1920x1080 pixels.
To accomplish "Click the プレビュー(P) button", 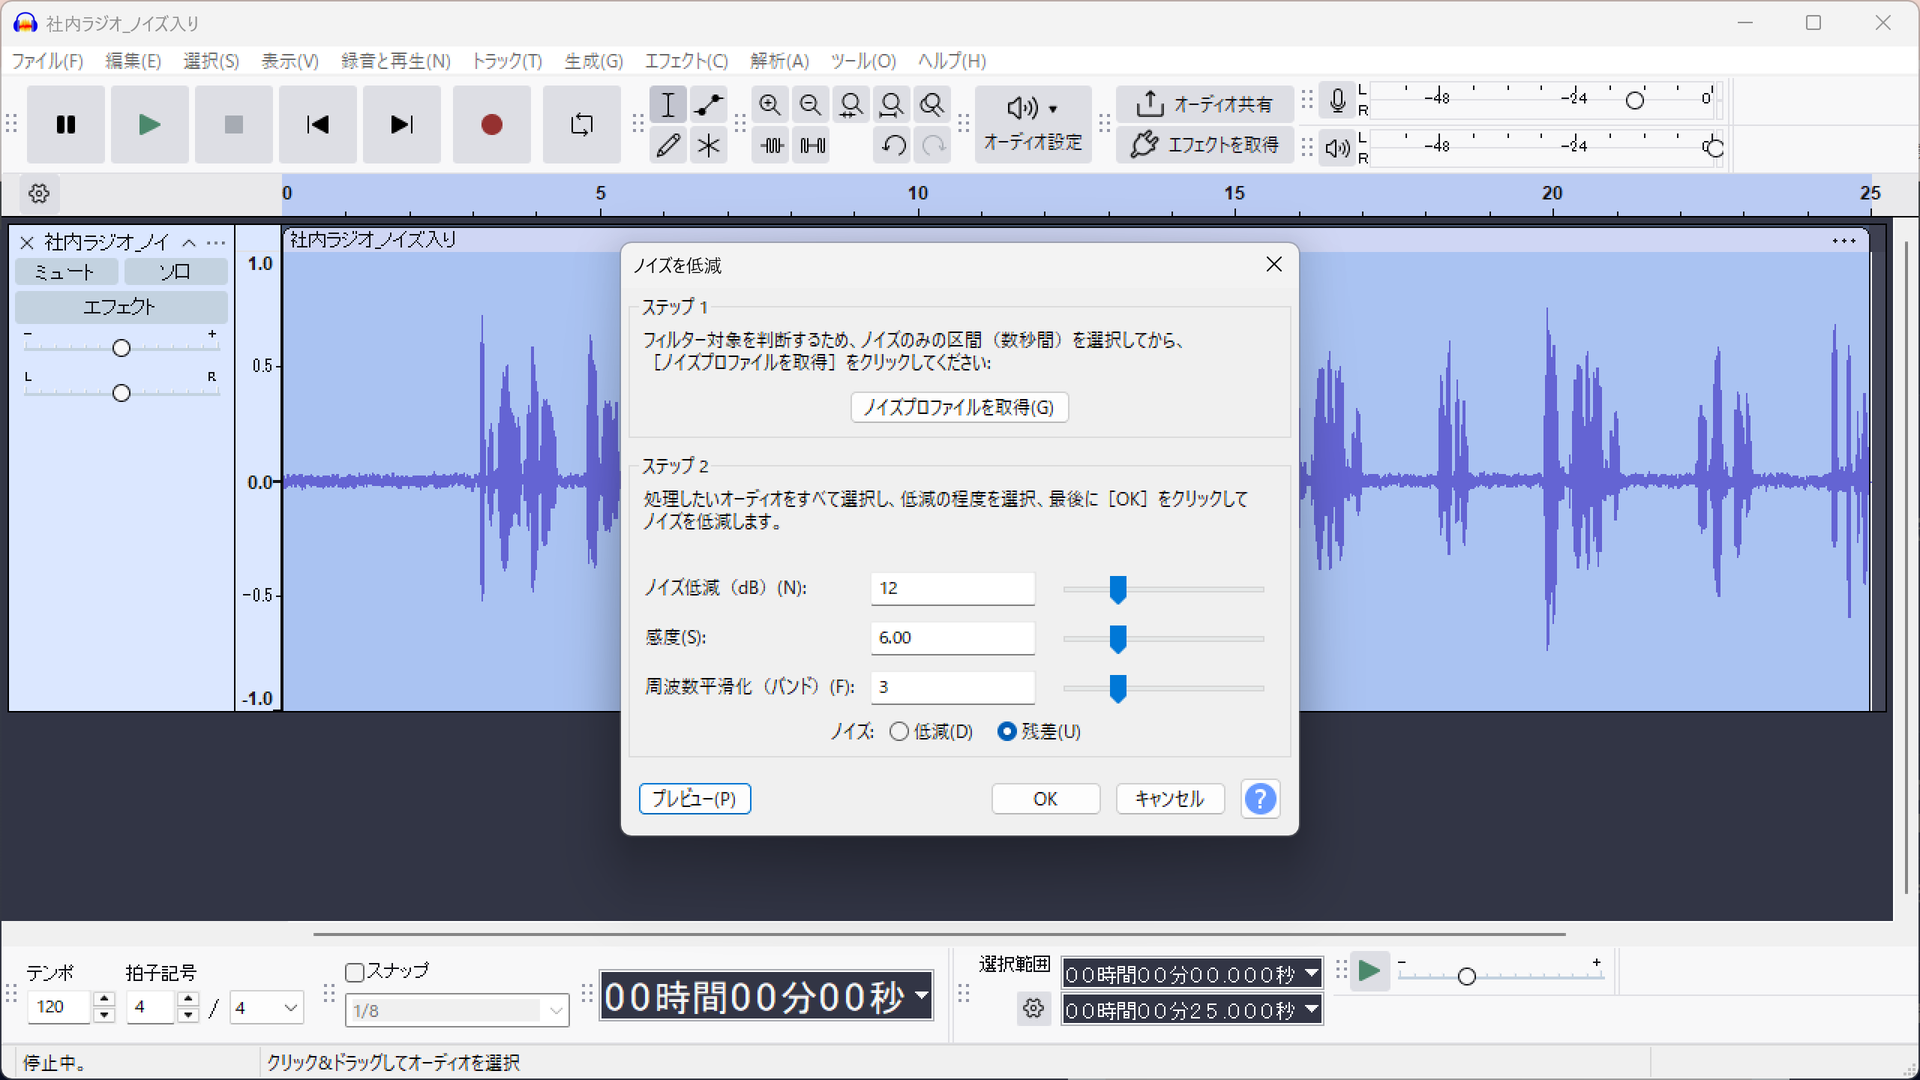I will click(695, 799).
